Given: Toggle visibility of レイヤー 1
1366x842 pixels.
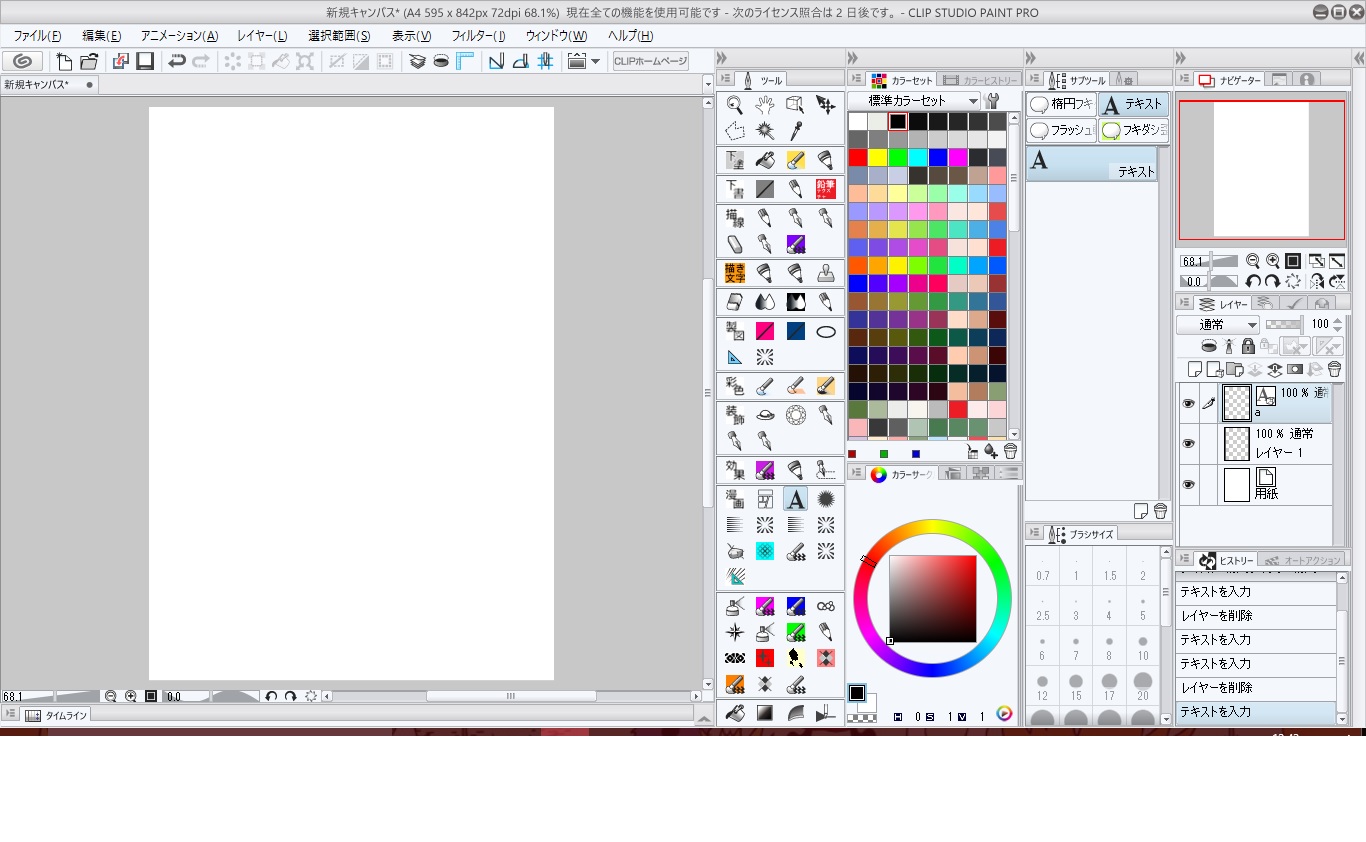Looking at the screenshot, I should point(1188,443).
